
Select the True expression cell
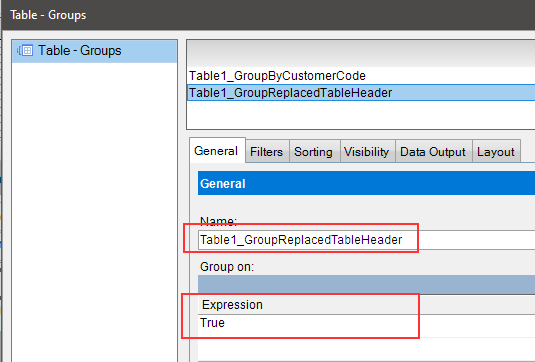pos(366,323)
